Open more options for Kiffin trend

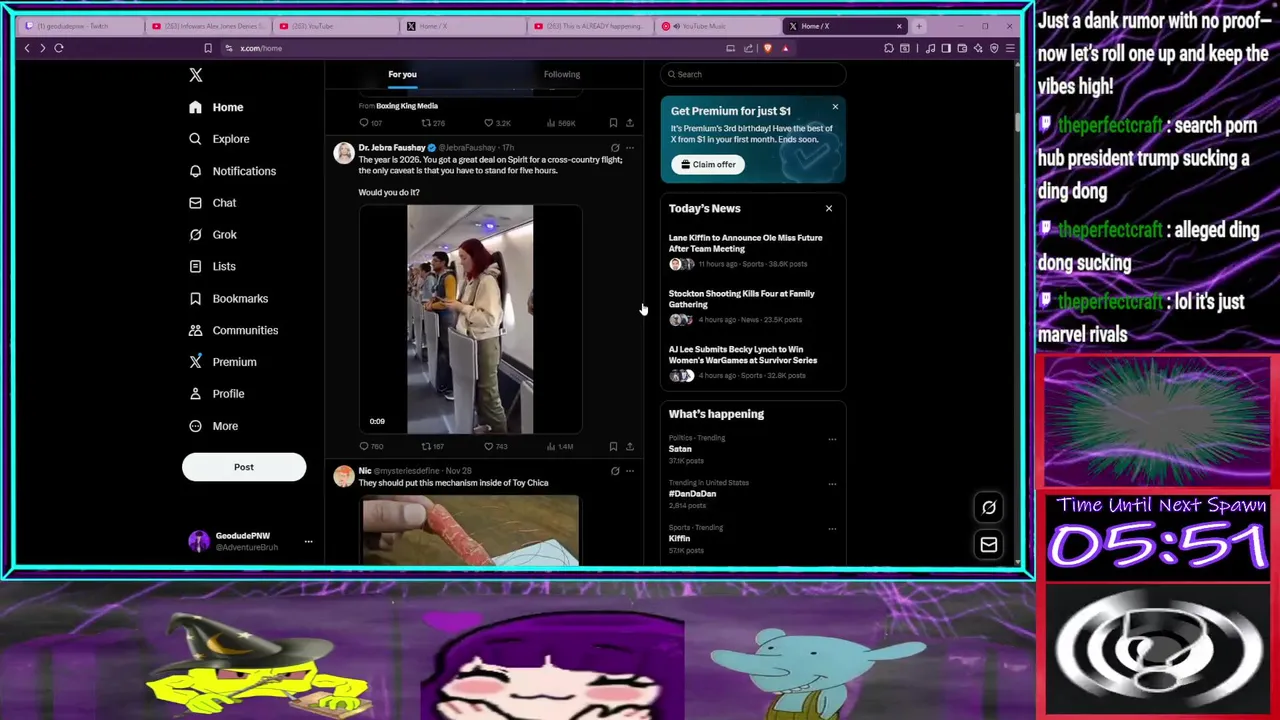[832, 528]
